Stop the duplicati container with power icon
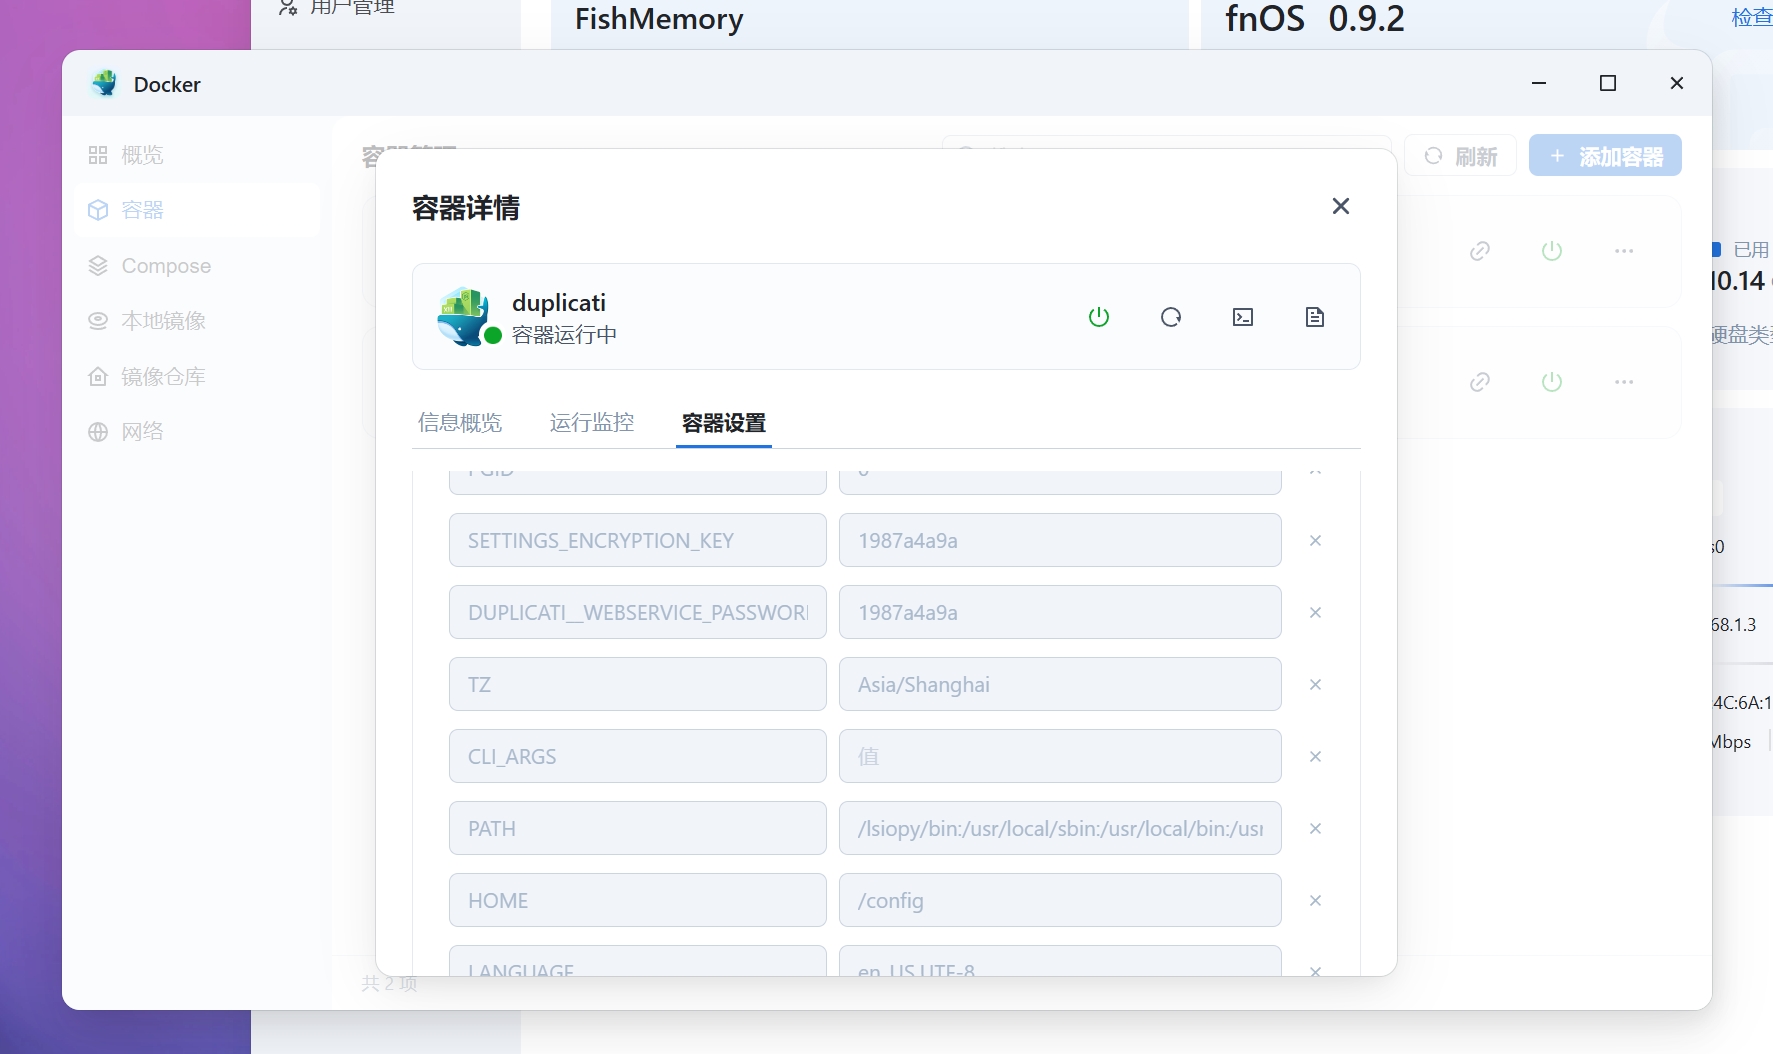The height and width of the screenshot is (1054, 1773). [x=1099, y=317]
